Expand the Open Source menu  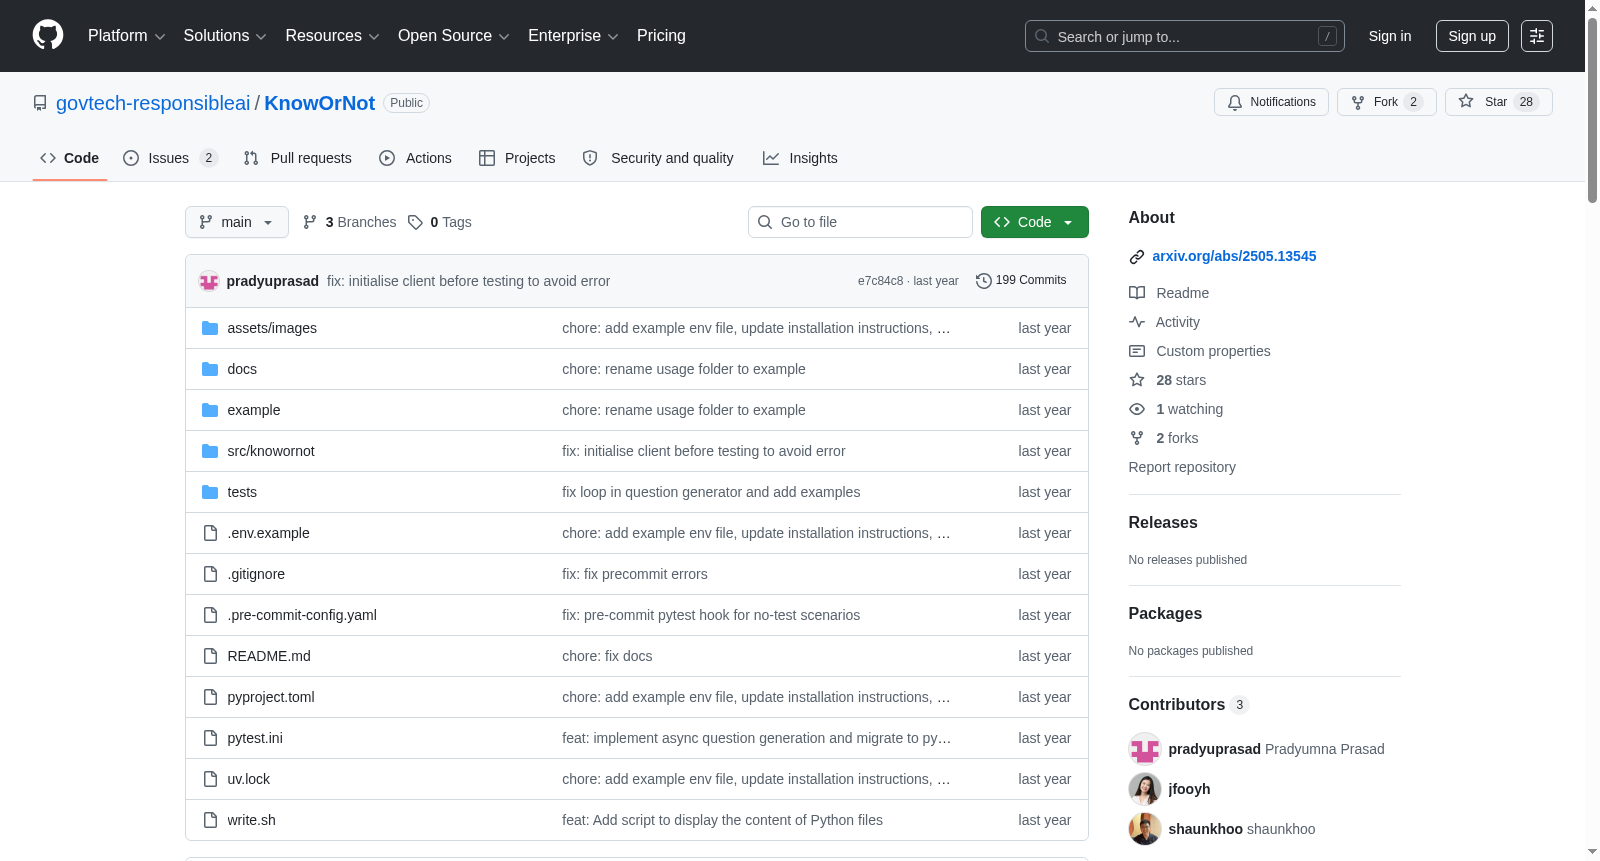[454, 36]
